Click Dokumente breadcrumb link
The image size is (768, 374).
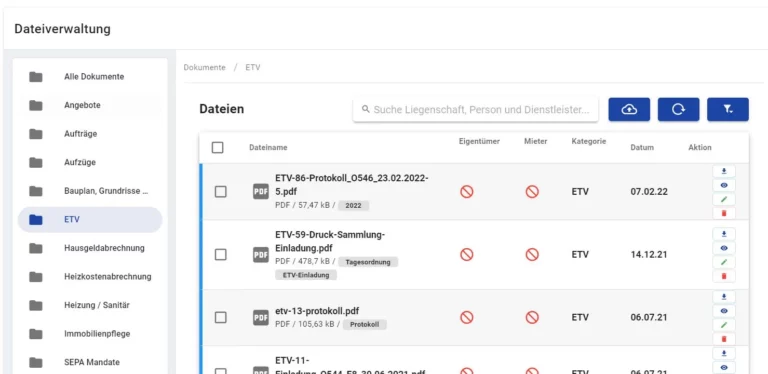[x=205, y=68]
